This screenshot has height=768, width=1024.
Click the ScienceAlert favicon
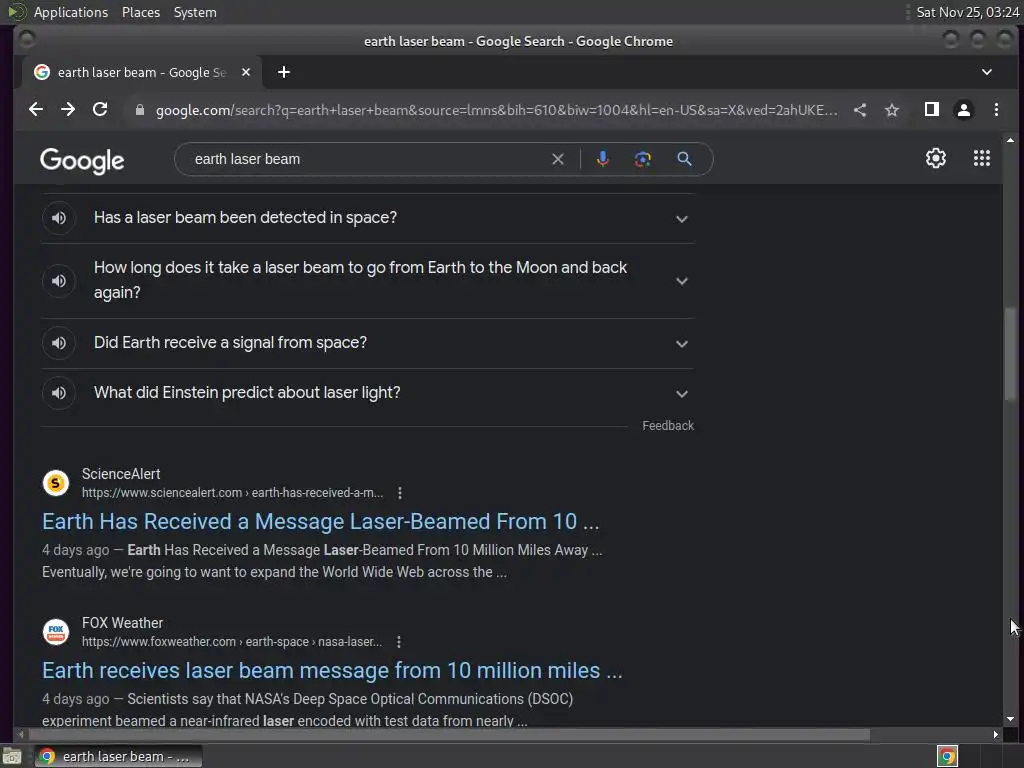[x=56, y=483]
